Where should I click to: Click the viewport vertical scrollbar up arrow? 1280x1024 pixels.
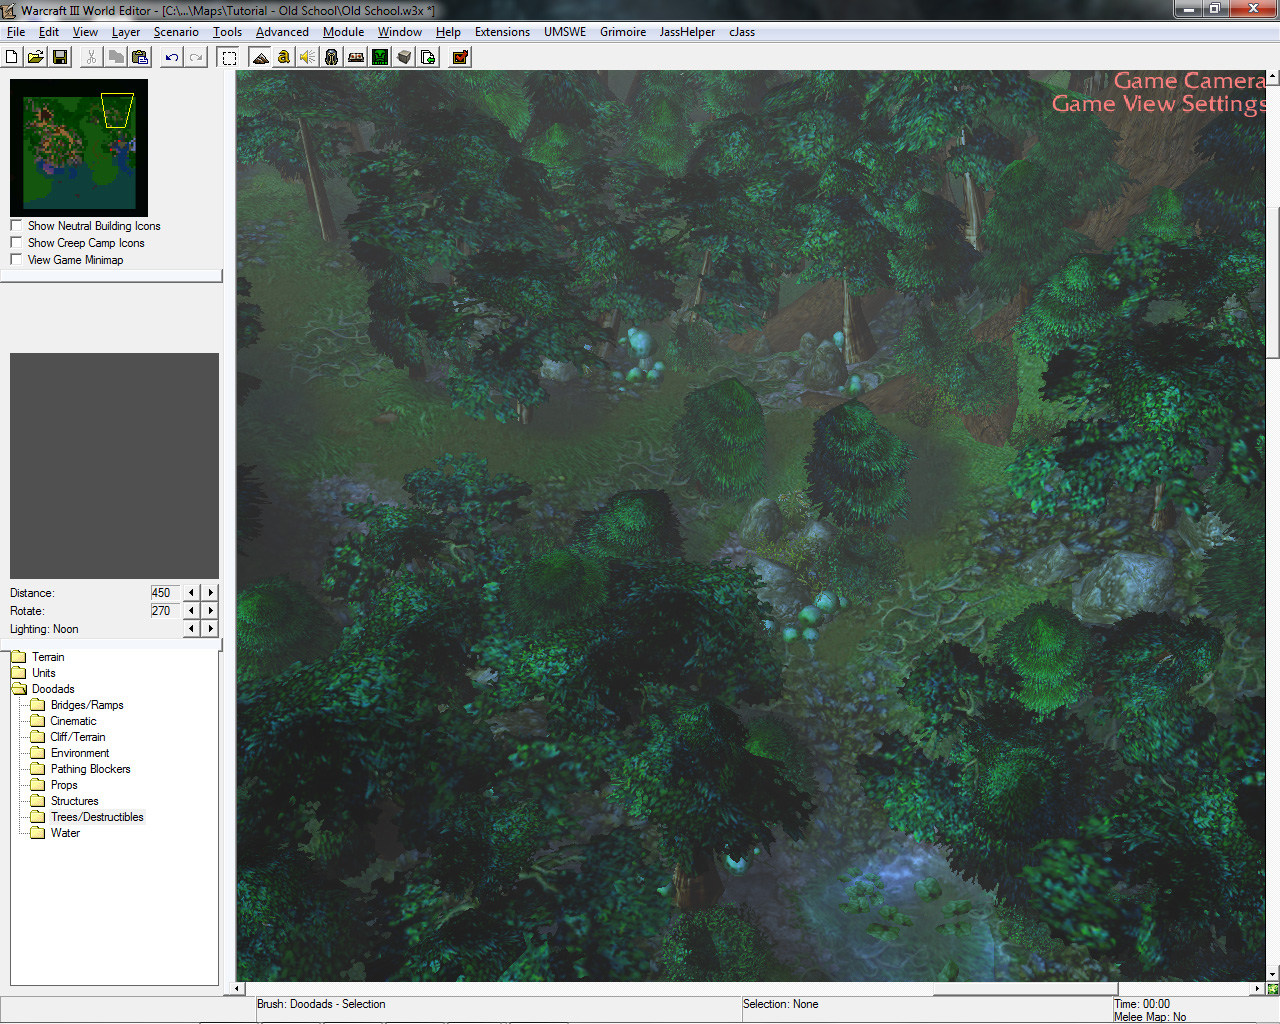(1272, 76)
